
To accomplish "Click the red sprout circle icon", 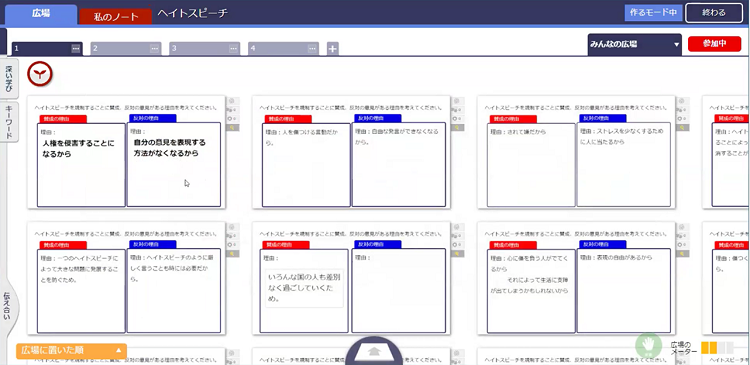I will point(40,74).
